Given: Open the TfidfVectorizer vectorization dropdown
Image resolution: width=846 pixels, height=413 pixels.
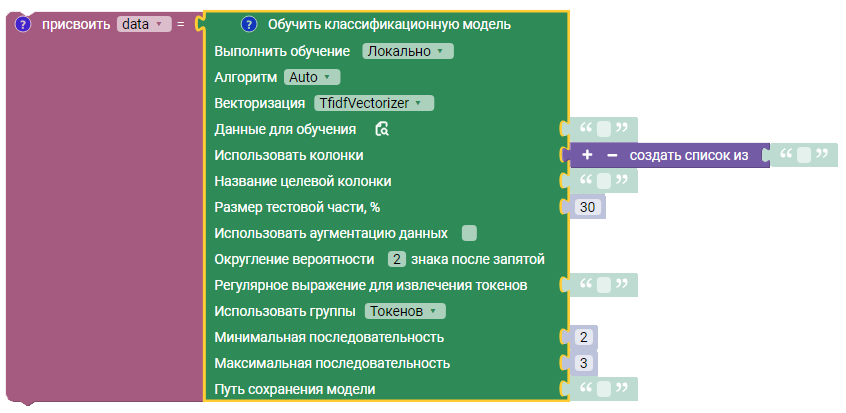Looking at the screenshot, I should point(374,103).
